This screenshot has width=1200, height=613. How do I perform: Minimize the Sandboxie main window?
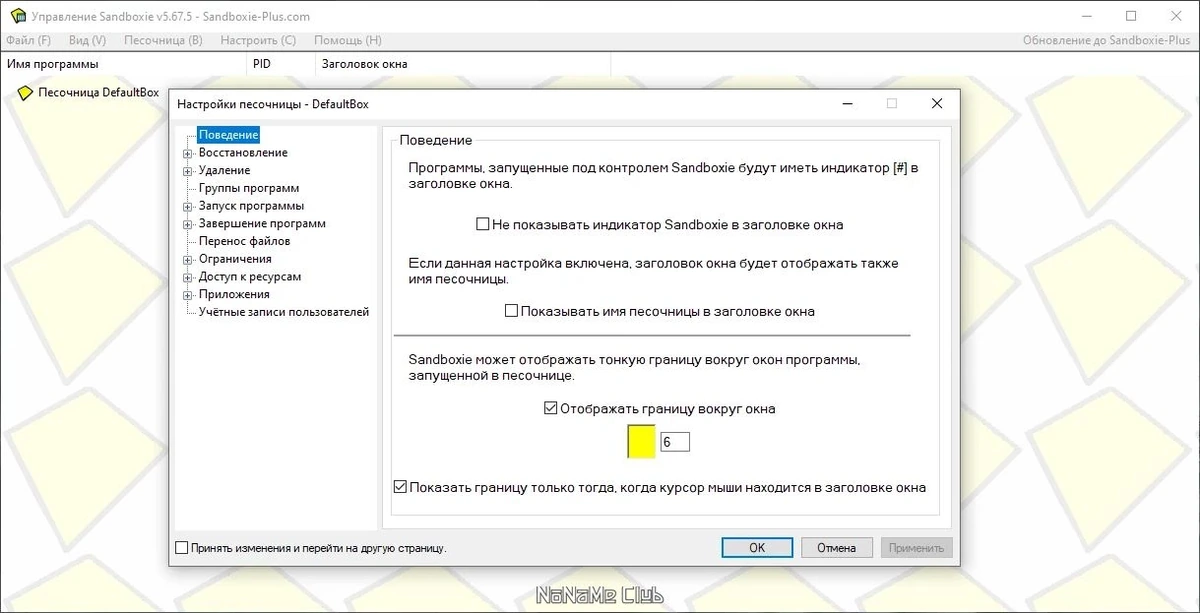tap(1085, 16)
